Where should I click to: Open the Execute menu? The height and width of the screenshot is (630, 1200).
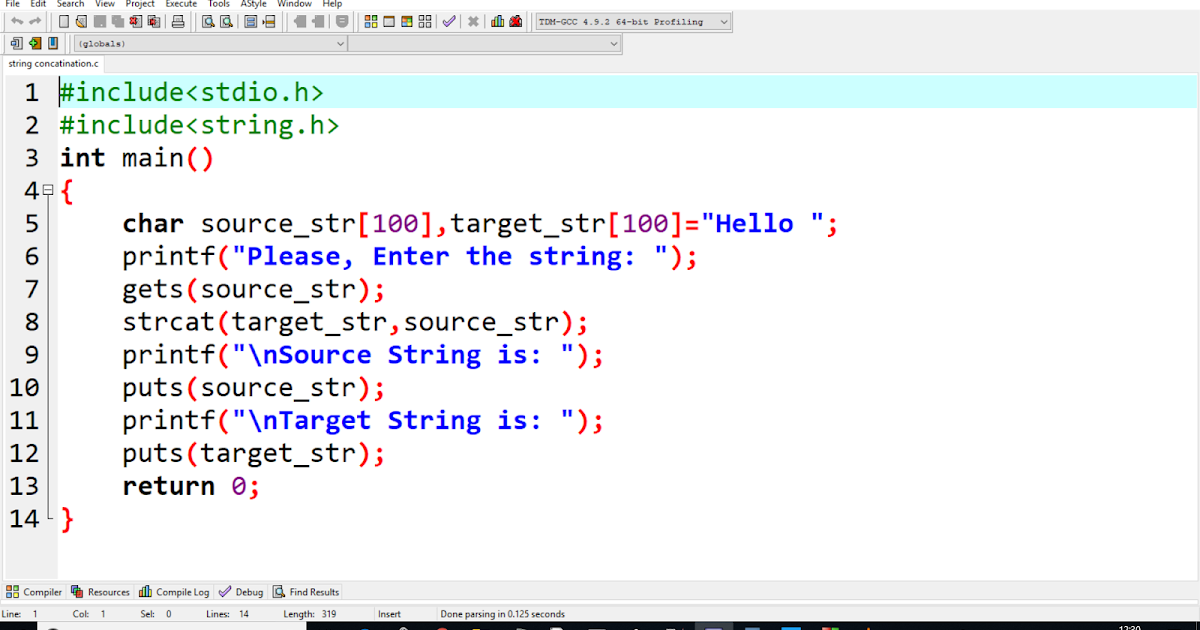(x=180, y=4)
